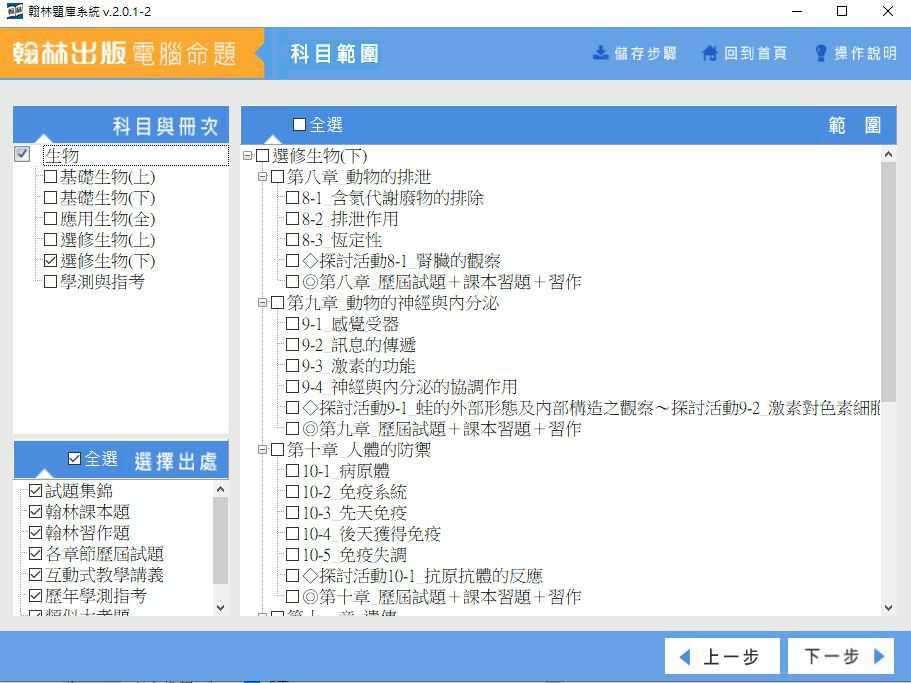Uncheck the 生物 subject checkbox
The width and height of the screenshot is (911, 683).
[x=22, y=154]
